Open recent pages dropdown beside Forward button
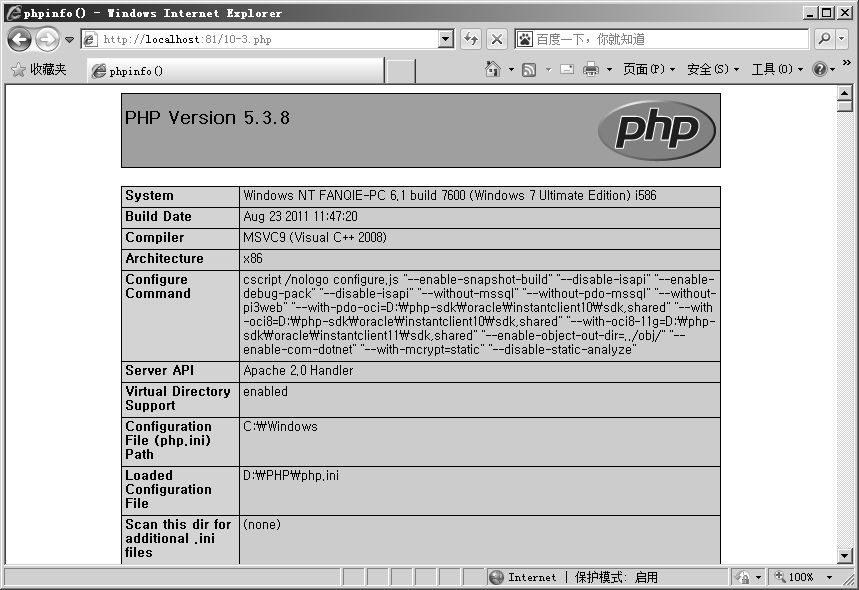859x590 pixels. 69,39
